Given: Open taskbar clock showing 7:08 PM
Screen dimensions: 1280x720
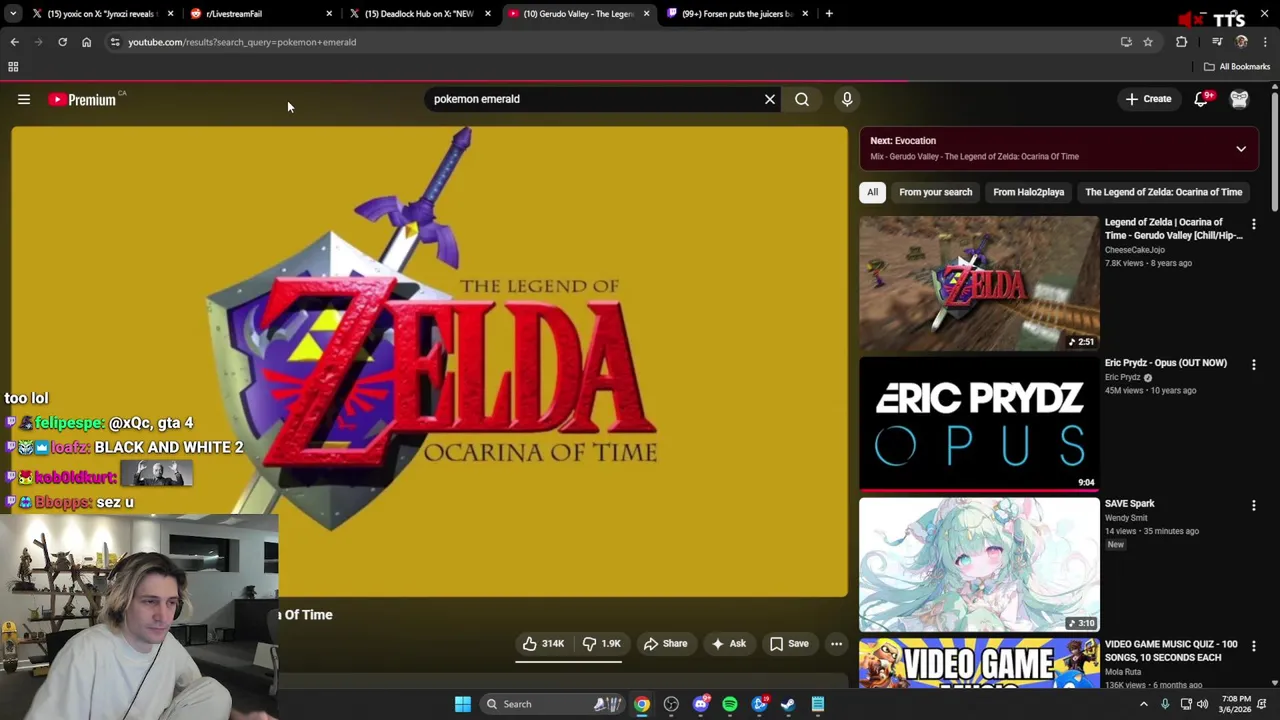Looking at the screenshot, I should point(1235,704).
